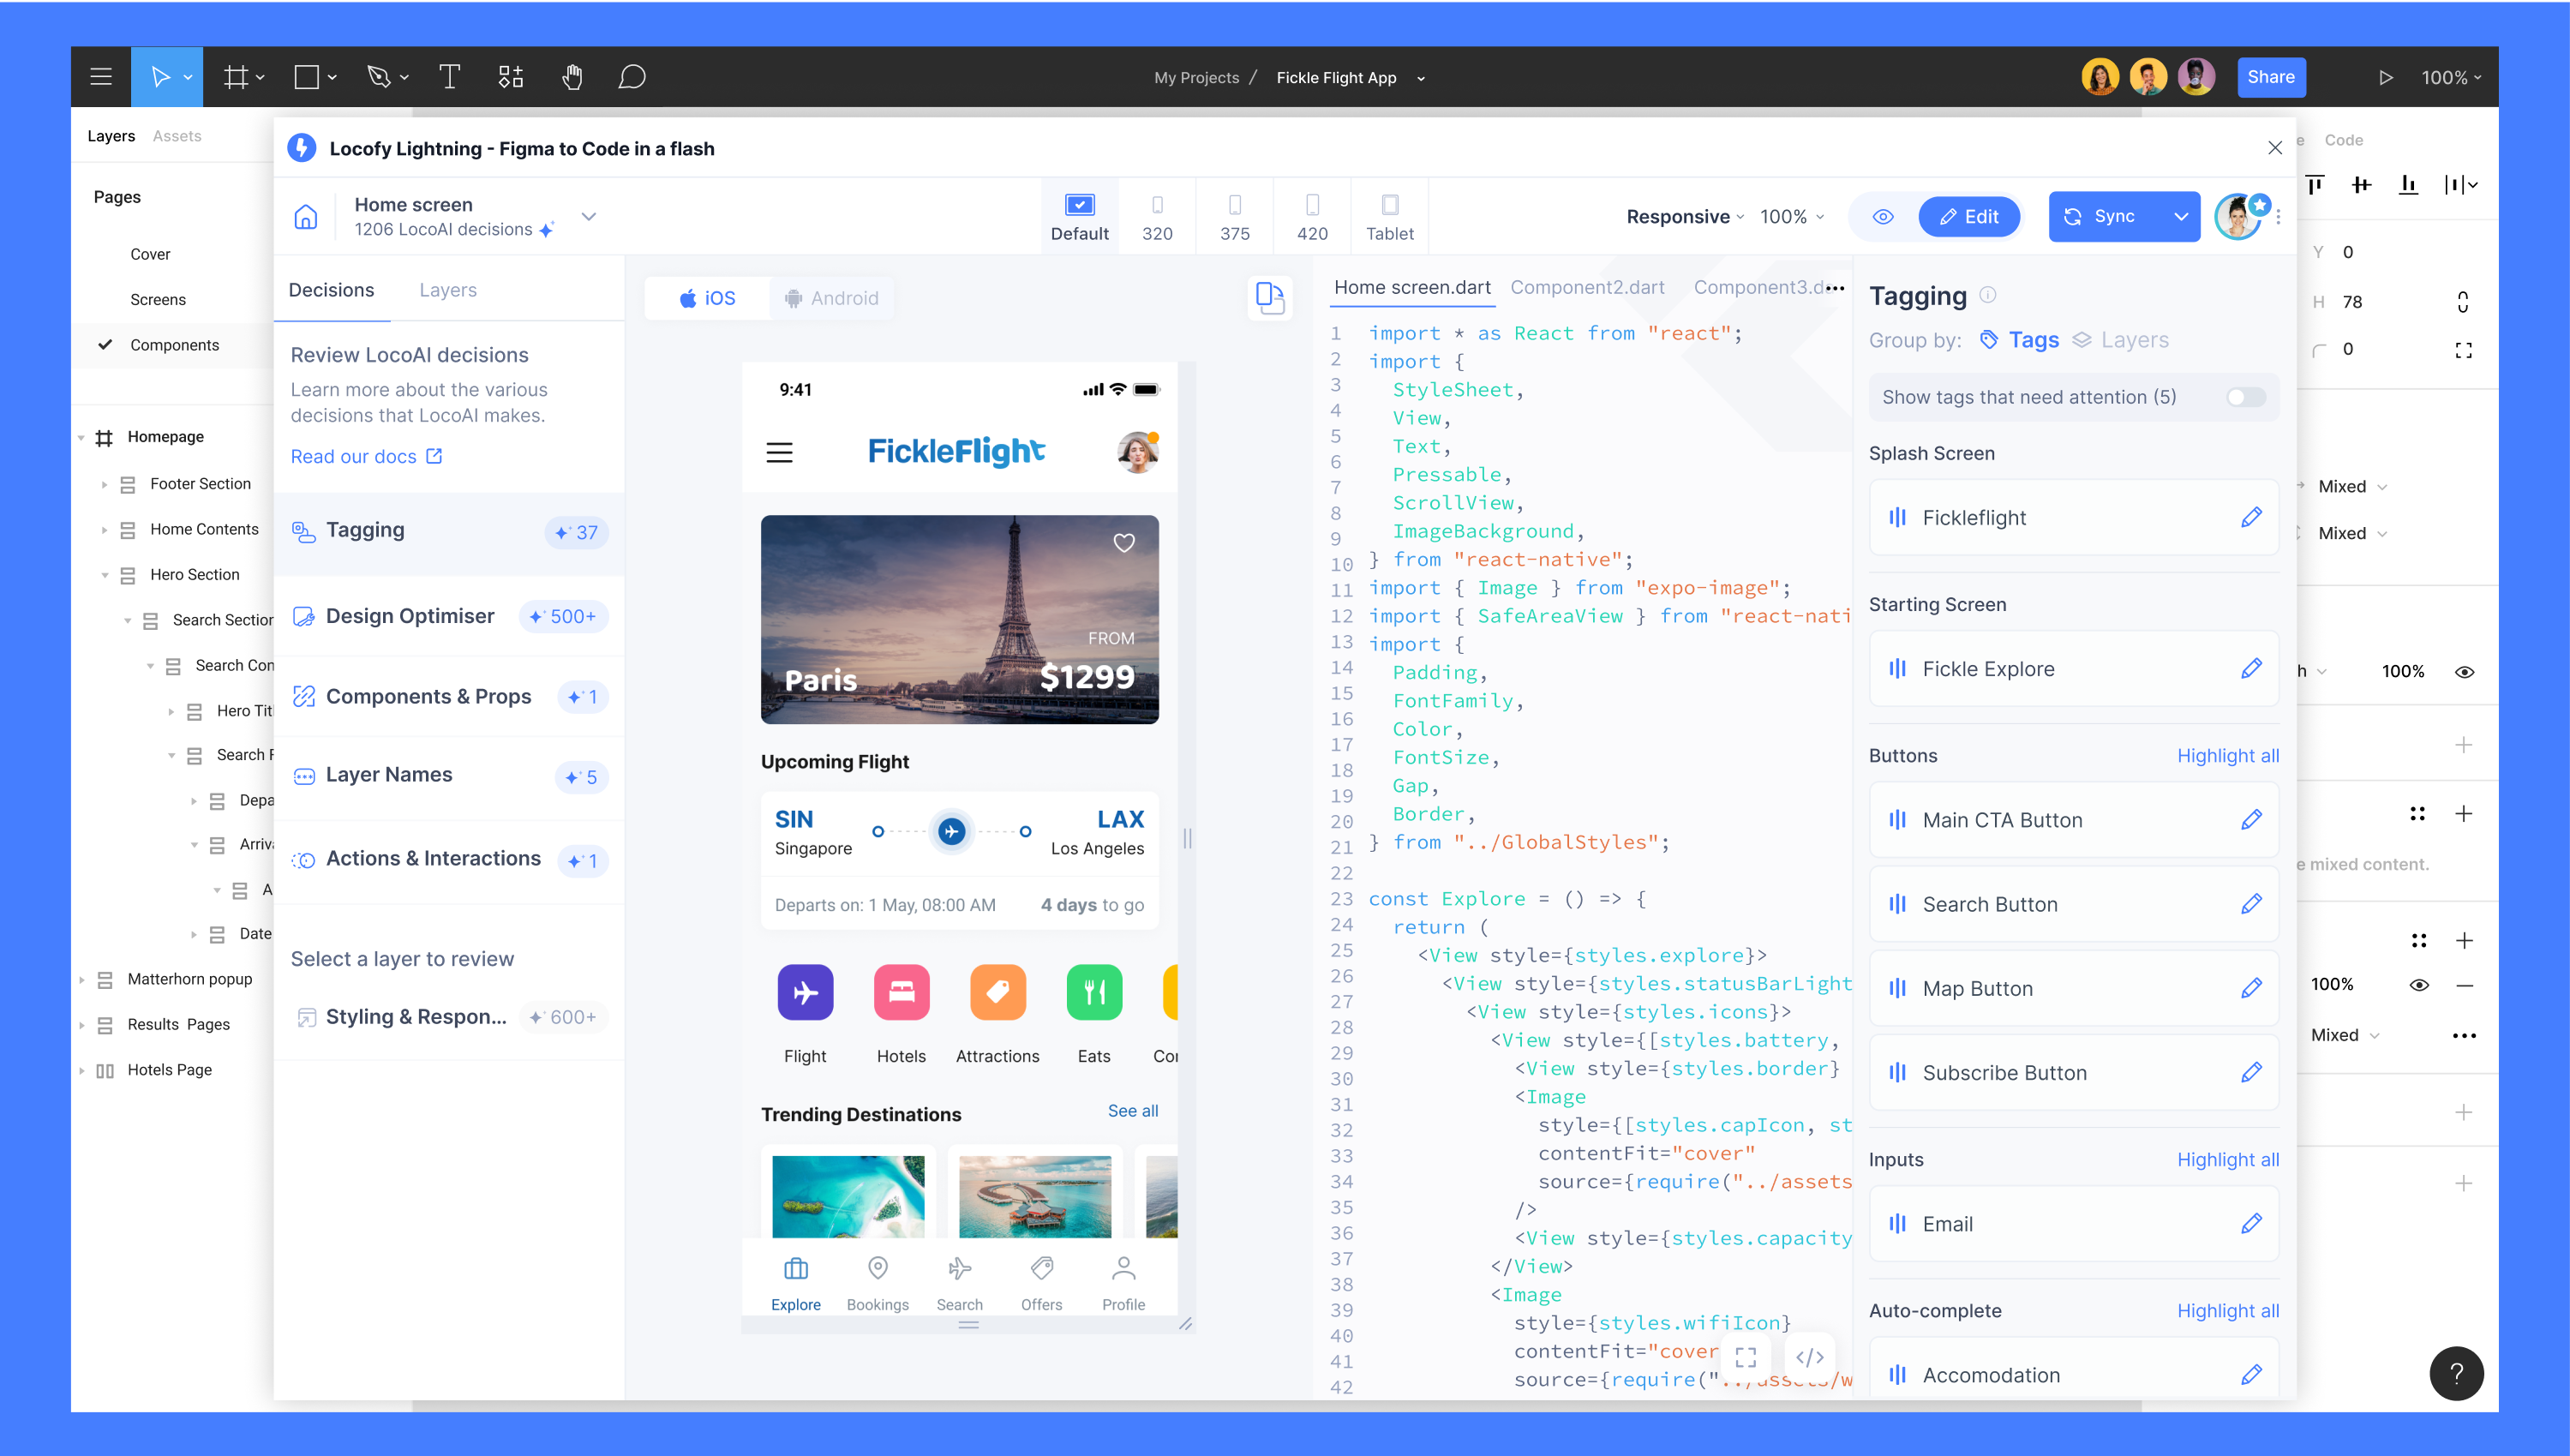Open the Responsive dropdown
Screen dimensions: 2570x1456
pos(1685,216)
